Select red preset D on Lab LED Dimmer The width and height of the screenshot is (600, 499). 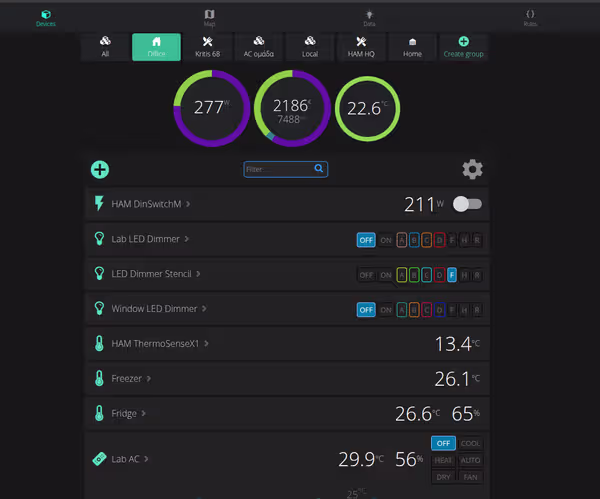[439, 240]
